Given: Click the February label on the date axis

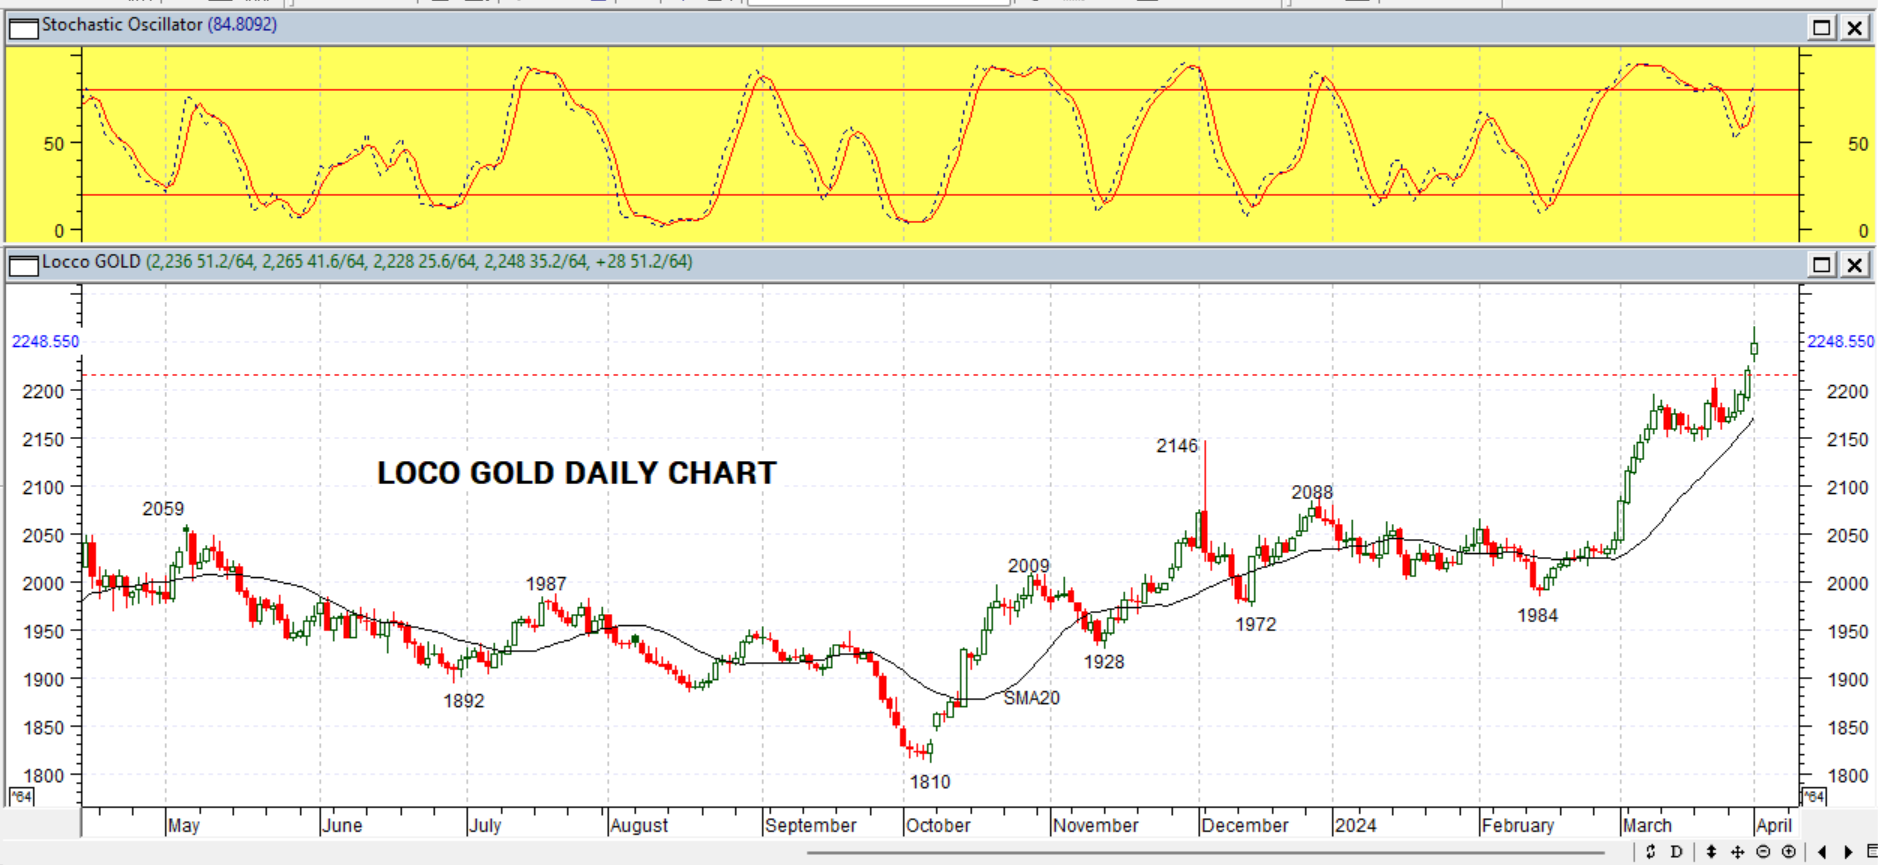Looking at the screenshot, I should (x=1518, y=826).
